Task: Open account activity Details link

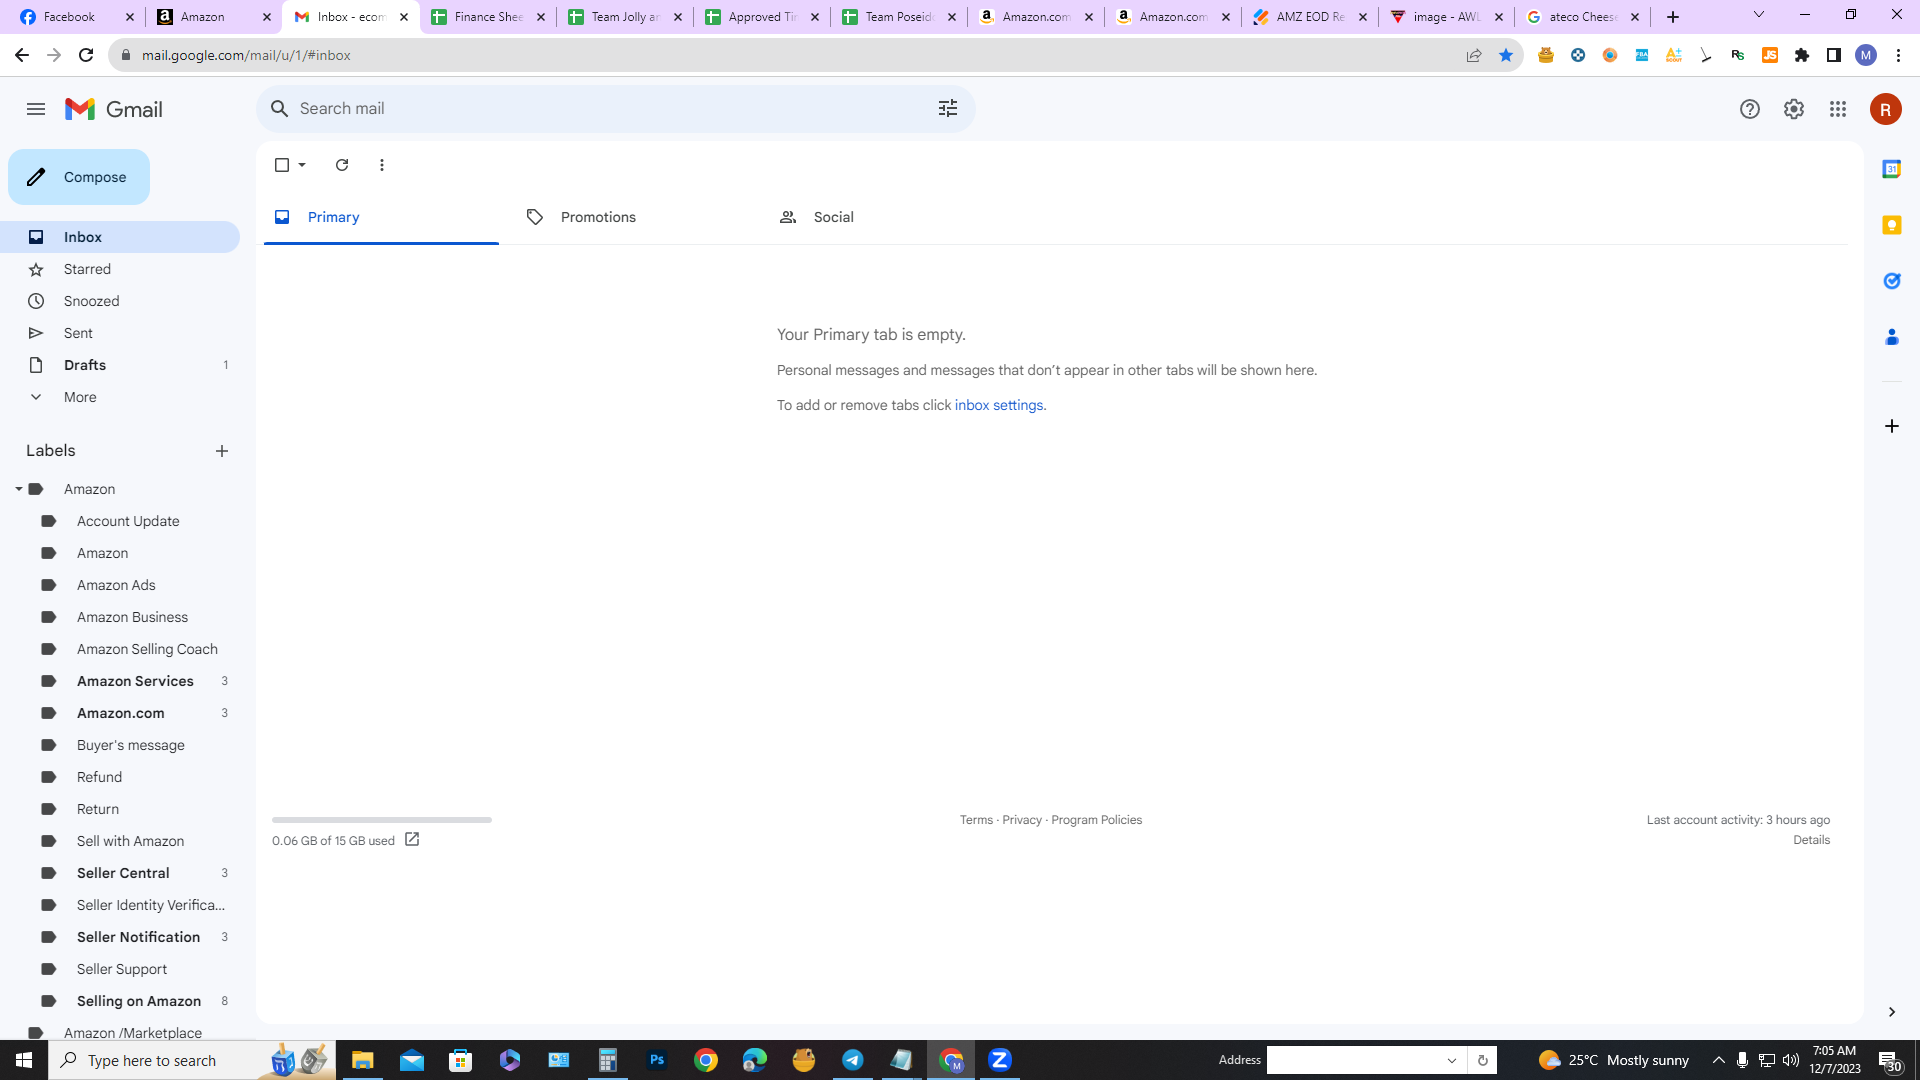Action: 1811,840
